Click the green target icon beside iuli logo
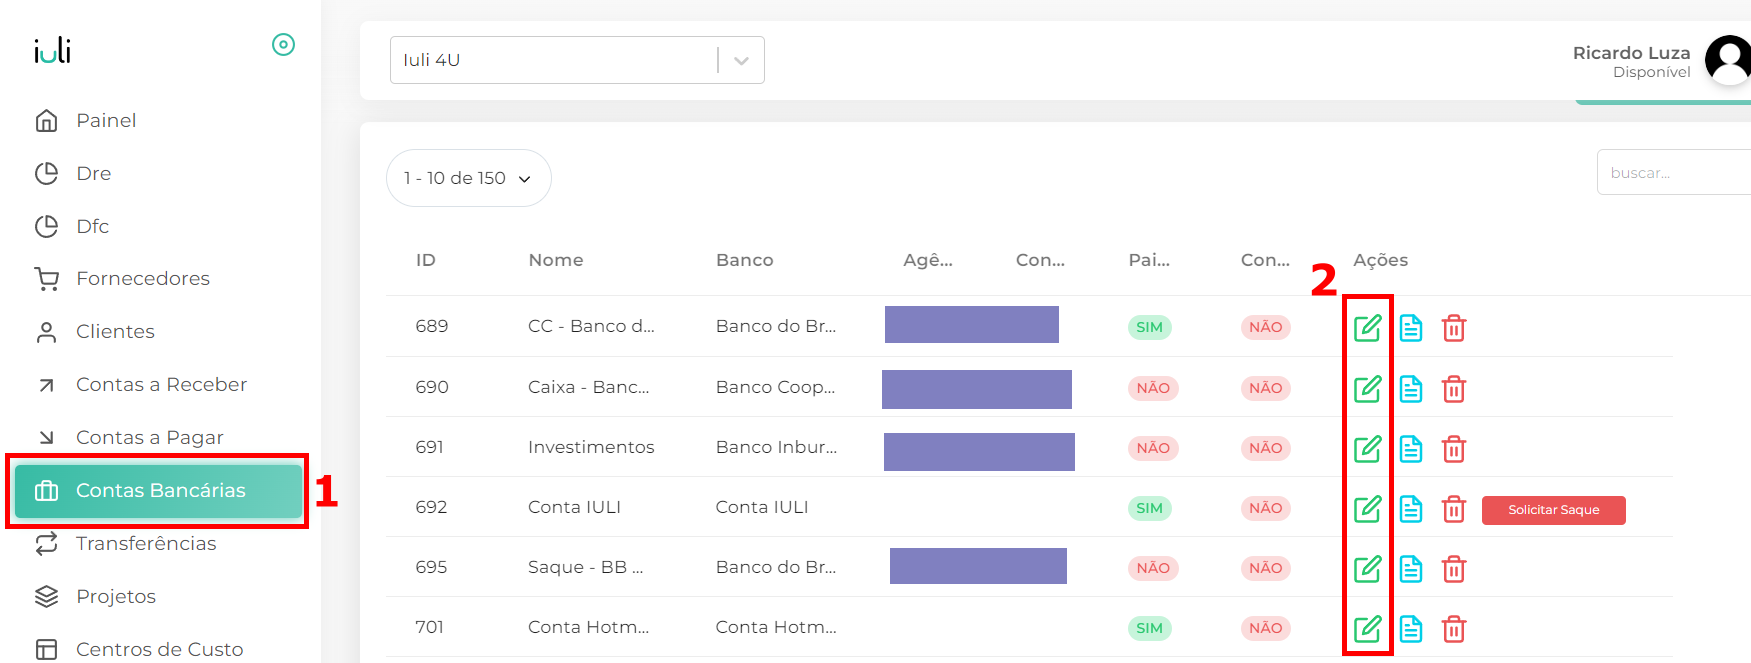The height and width of the screenshot is (663, 1751). (283, 44)
